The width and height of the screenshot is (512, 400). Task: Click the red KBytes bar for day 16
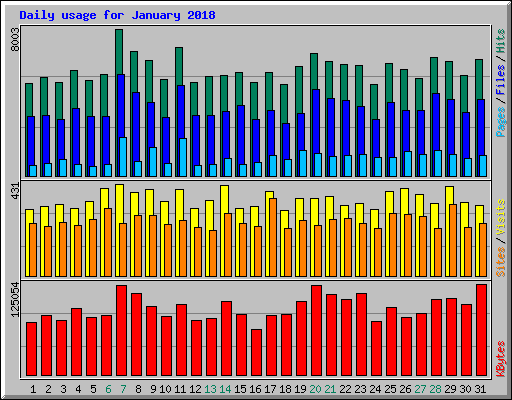(x=256, y=352)
